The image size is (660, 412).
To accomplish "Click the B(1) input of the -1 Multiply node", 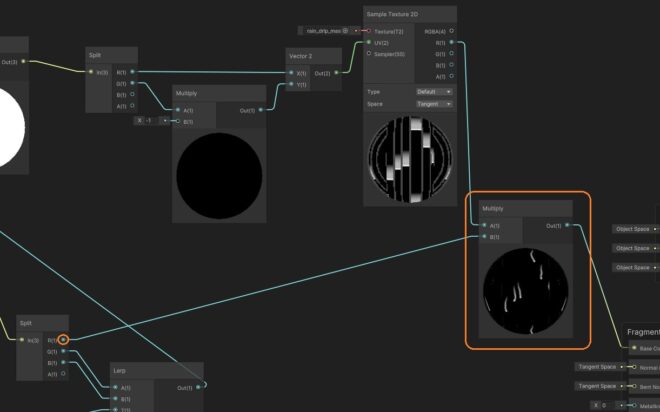I will 178,121.
